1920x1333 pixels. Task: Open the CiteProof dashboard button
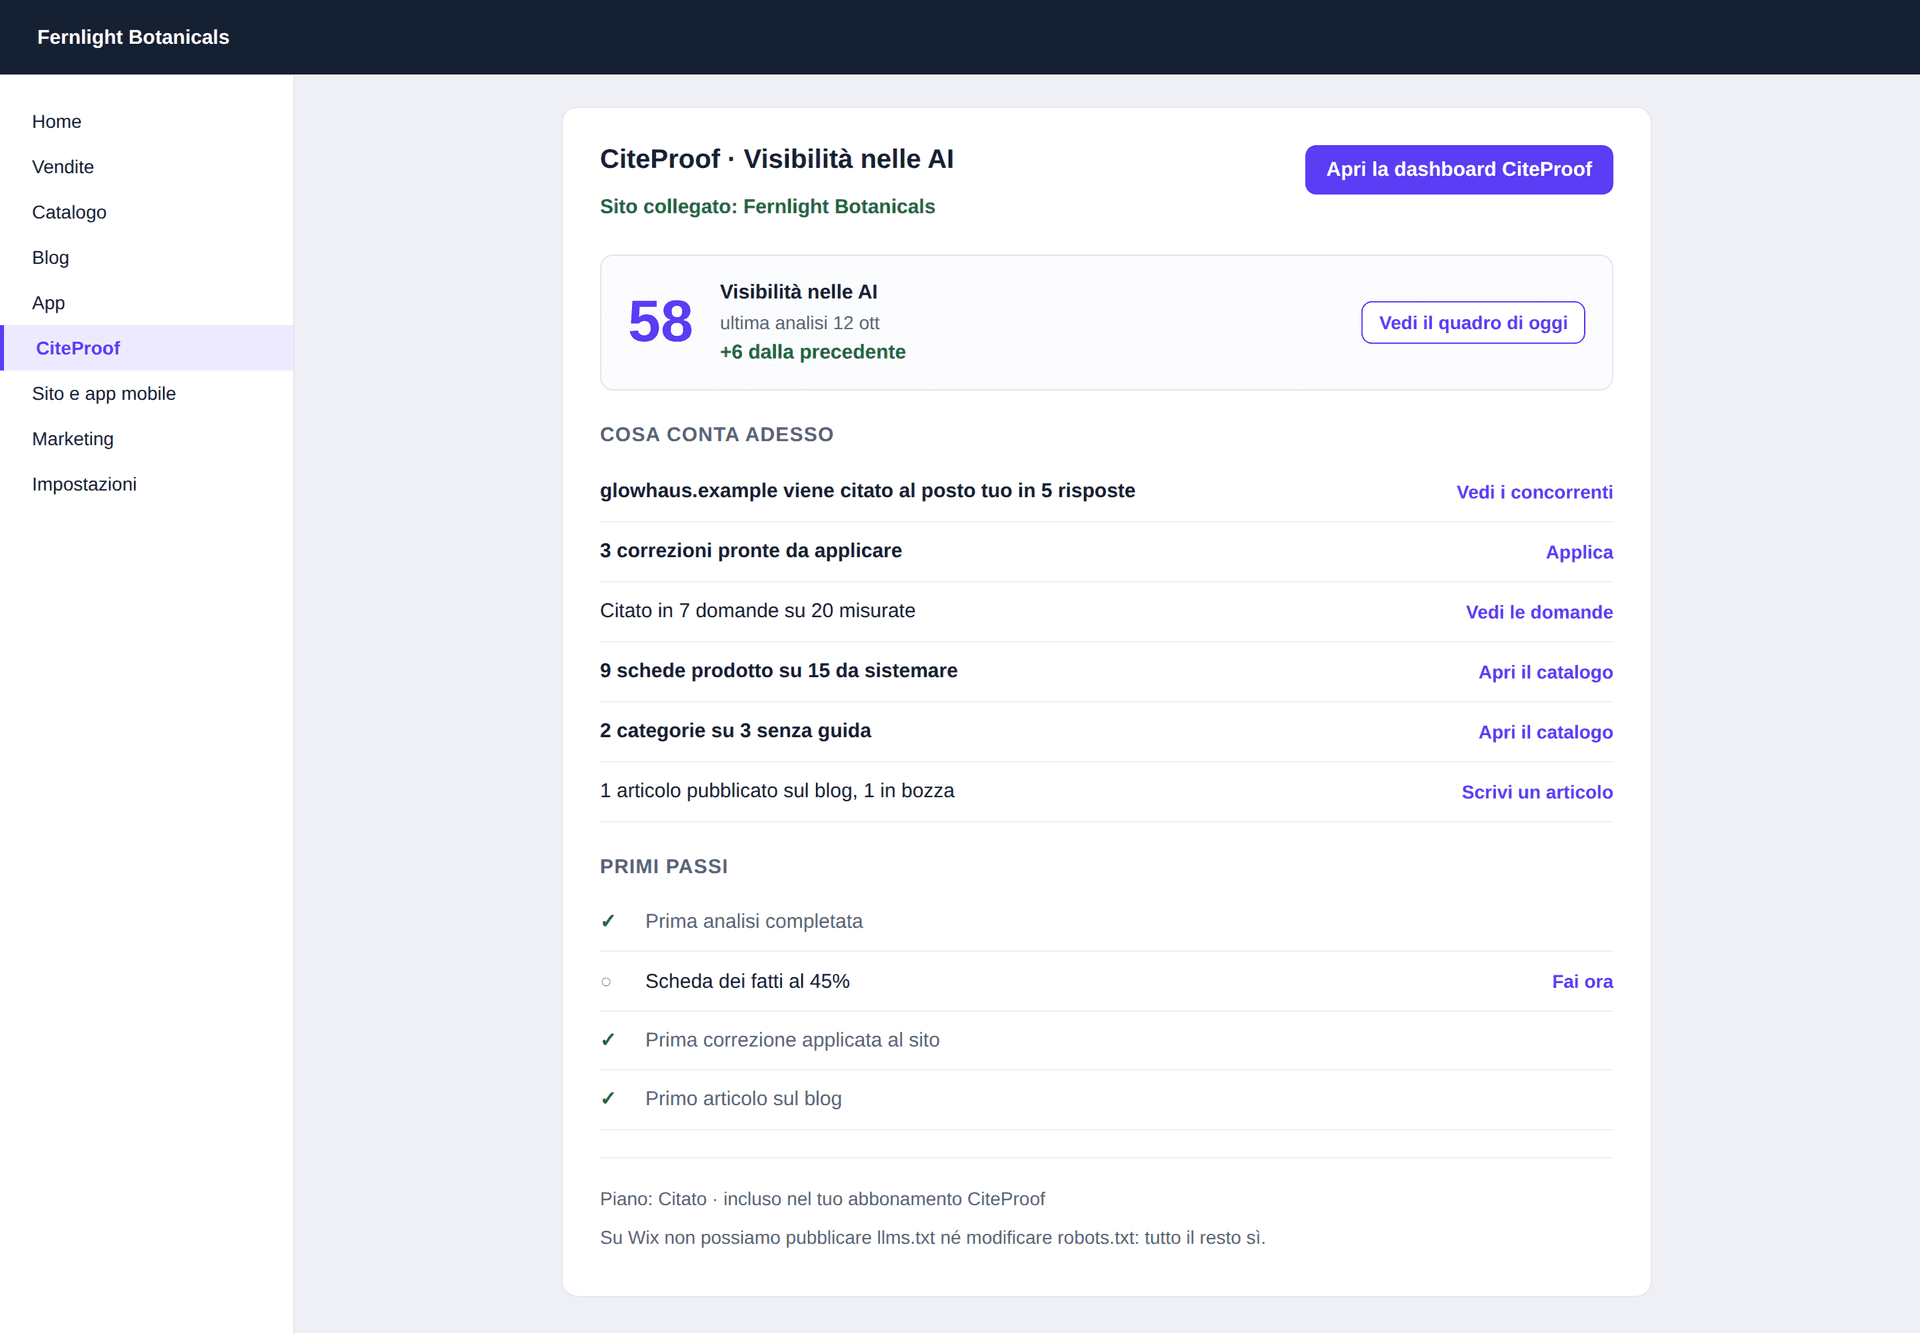pyautogui.click(x=1458, y=170)
